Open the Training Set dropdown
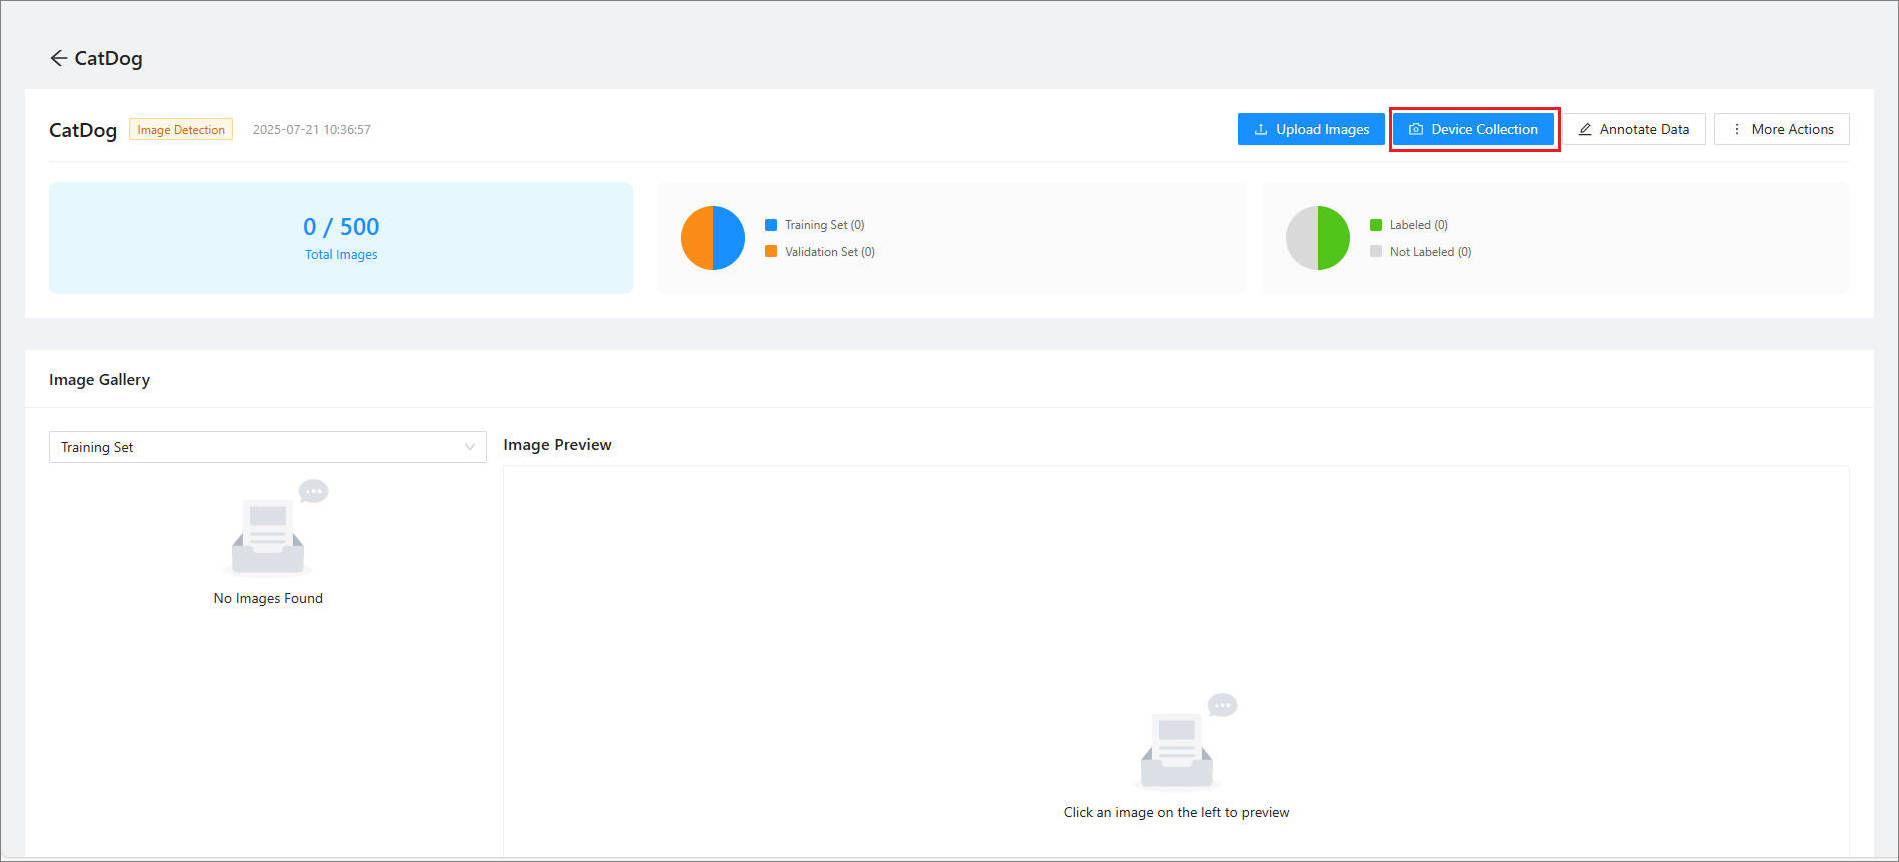The image size is (1899, 862). (267, 447)
